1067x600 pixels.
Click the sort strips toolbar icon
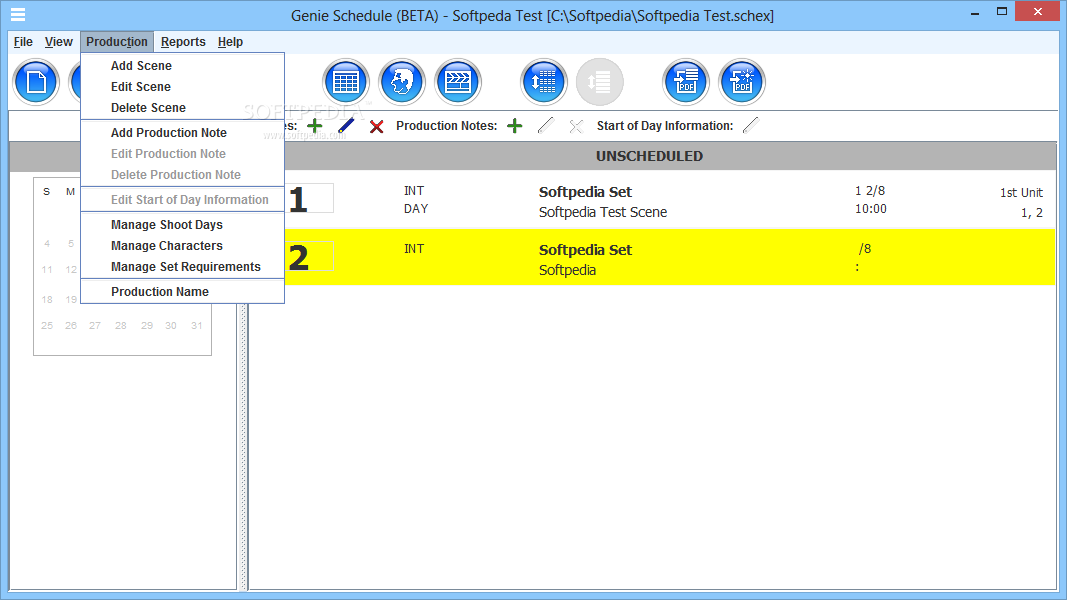(544, 82)
